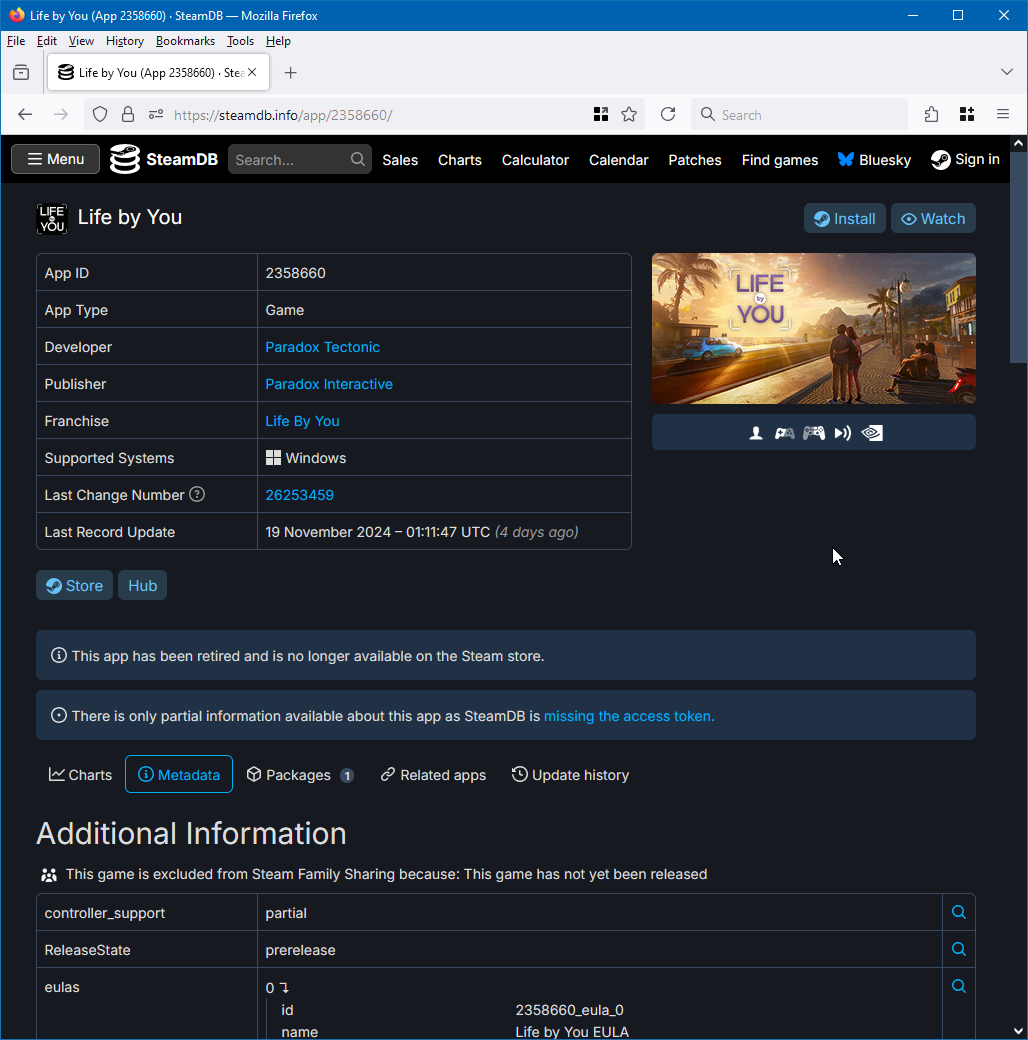Click the Install button

click(x=844, y=218)
